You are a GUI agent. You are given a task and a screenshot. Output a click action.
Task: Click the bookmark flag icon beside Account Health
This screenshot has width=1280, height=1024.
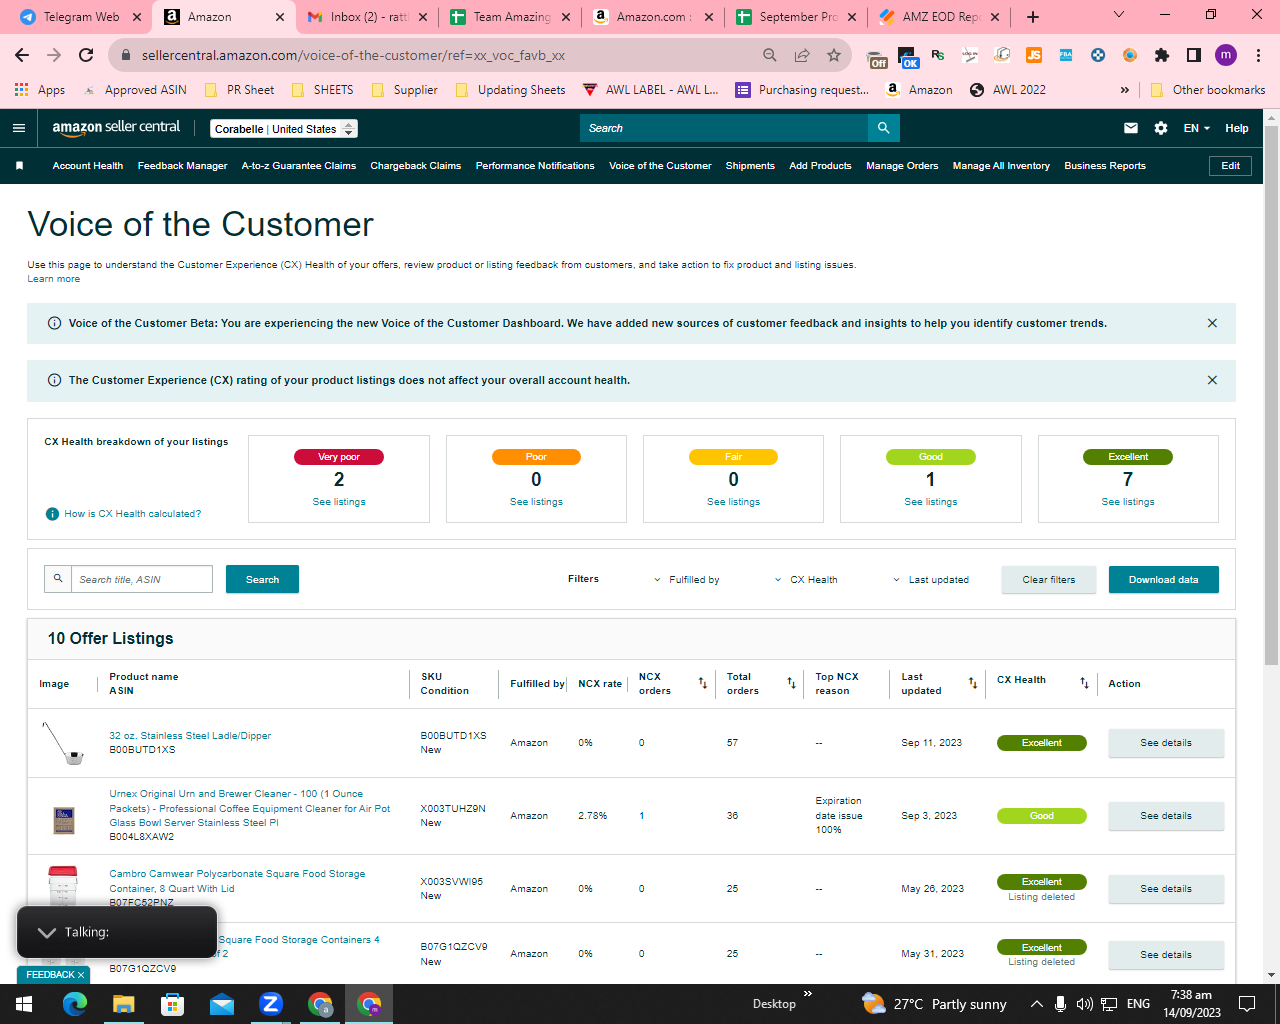click(x=19, y=166)
